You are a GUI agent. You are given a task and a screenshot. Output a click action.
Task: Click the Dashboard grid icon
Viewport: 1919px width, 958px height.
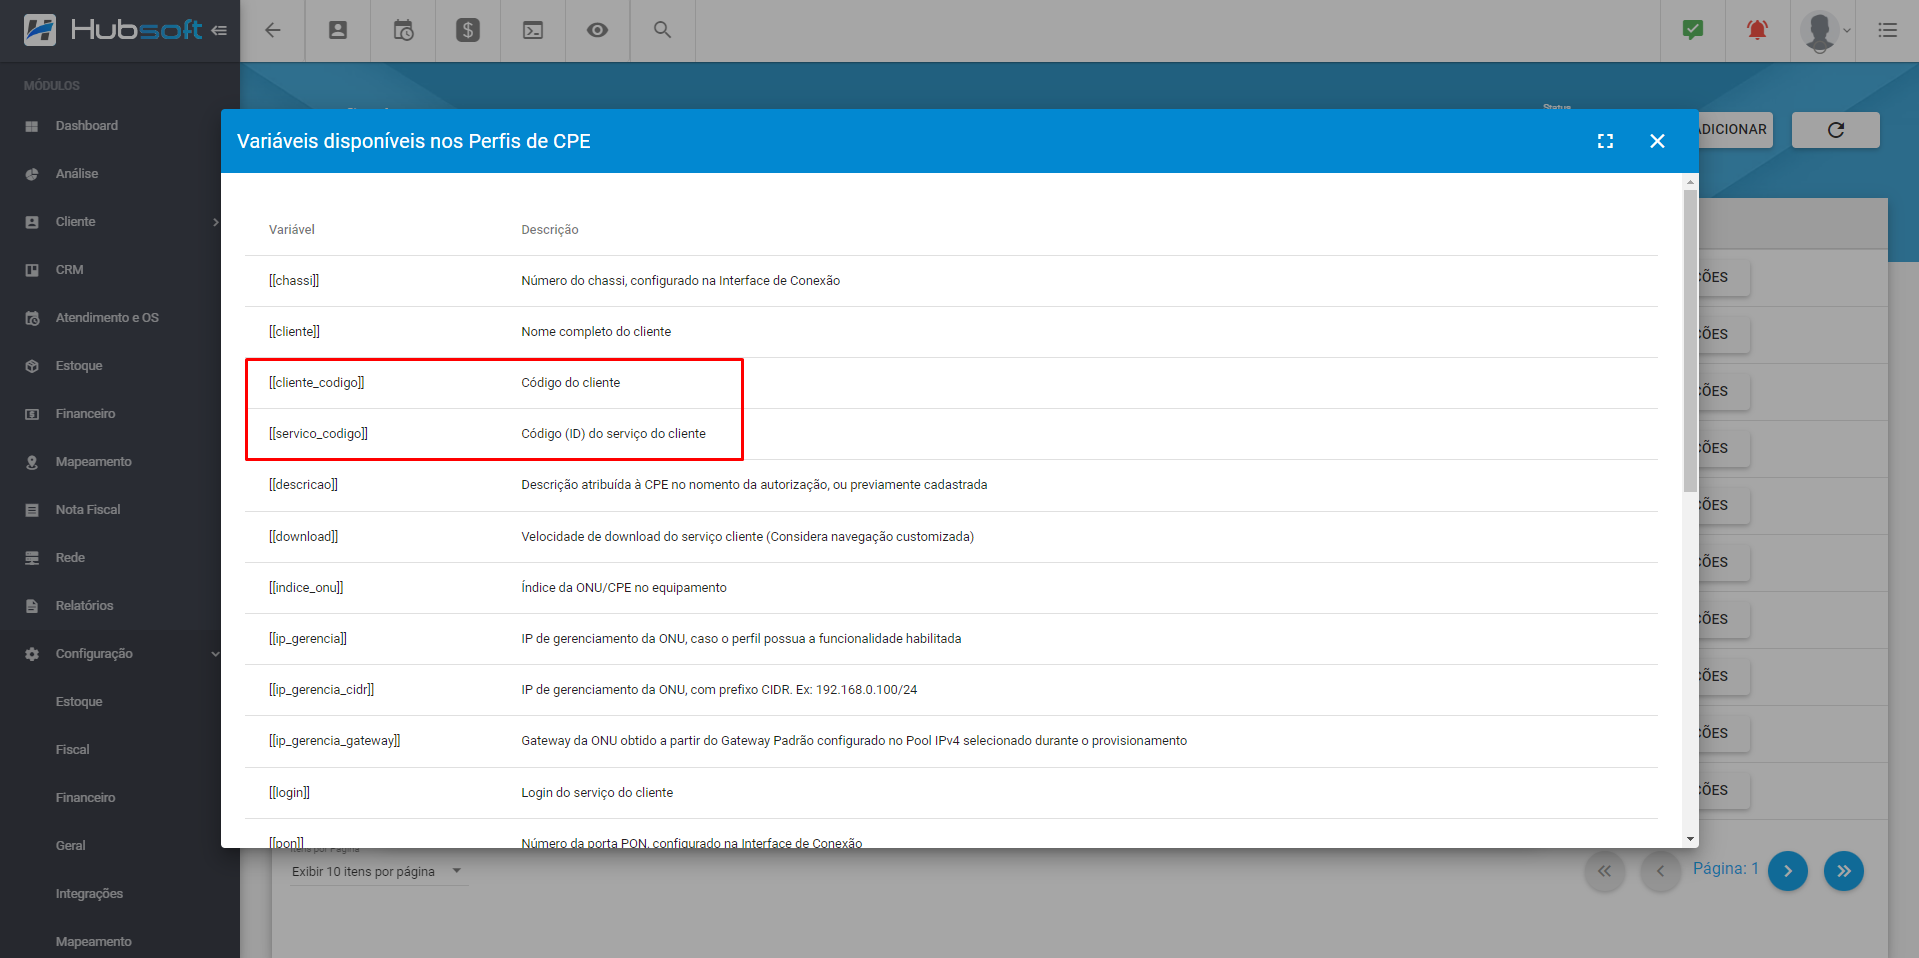[x=32, y=126]
